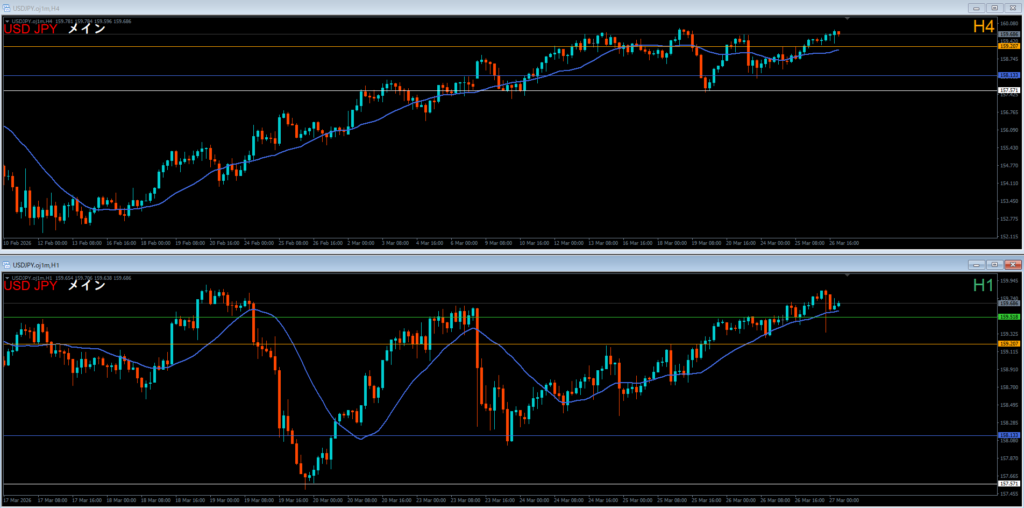Screen dimensions: 1024x508
Task: Maximize the USDJPY H4 chart window
Action: coord(994,7)
